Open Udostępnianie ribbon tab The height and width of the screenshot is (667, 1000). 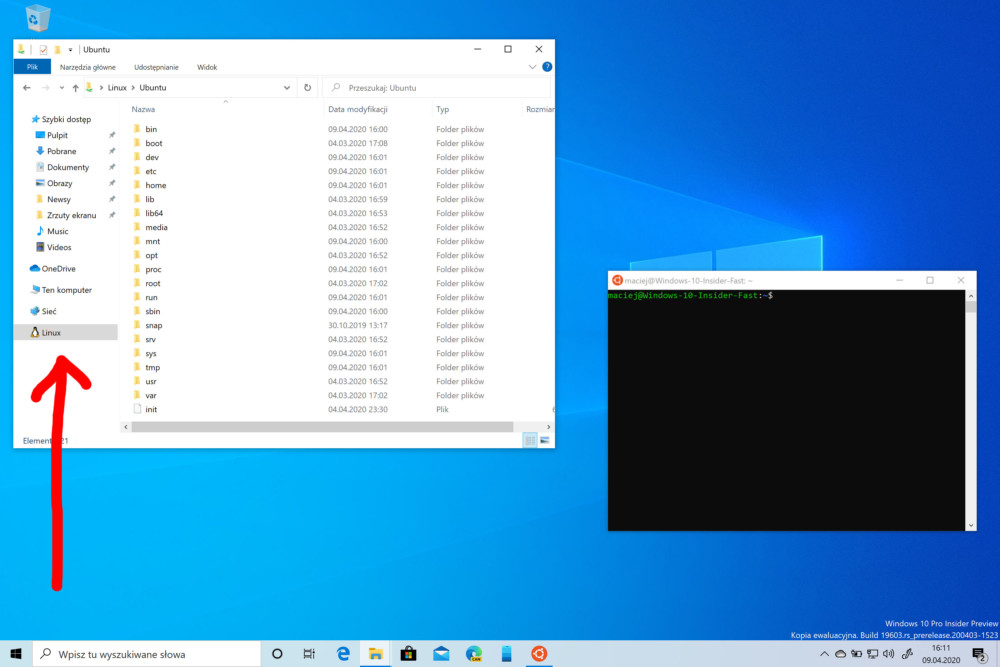pyautogui.click(x=156, y=67)
